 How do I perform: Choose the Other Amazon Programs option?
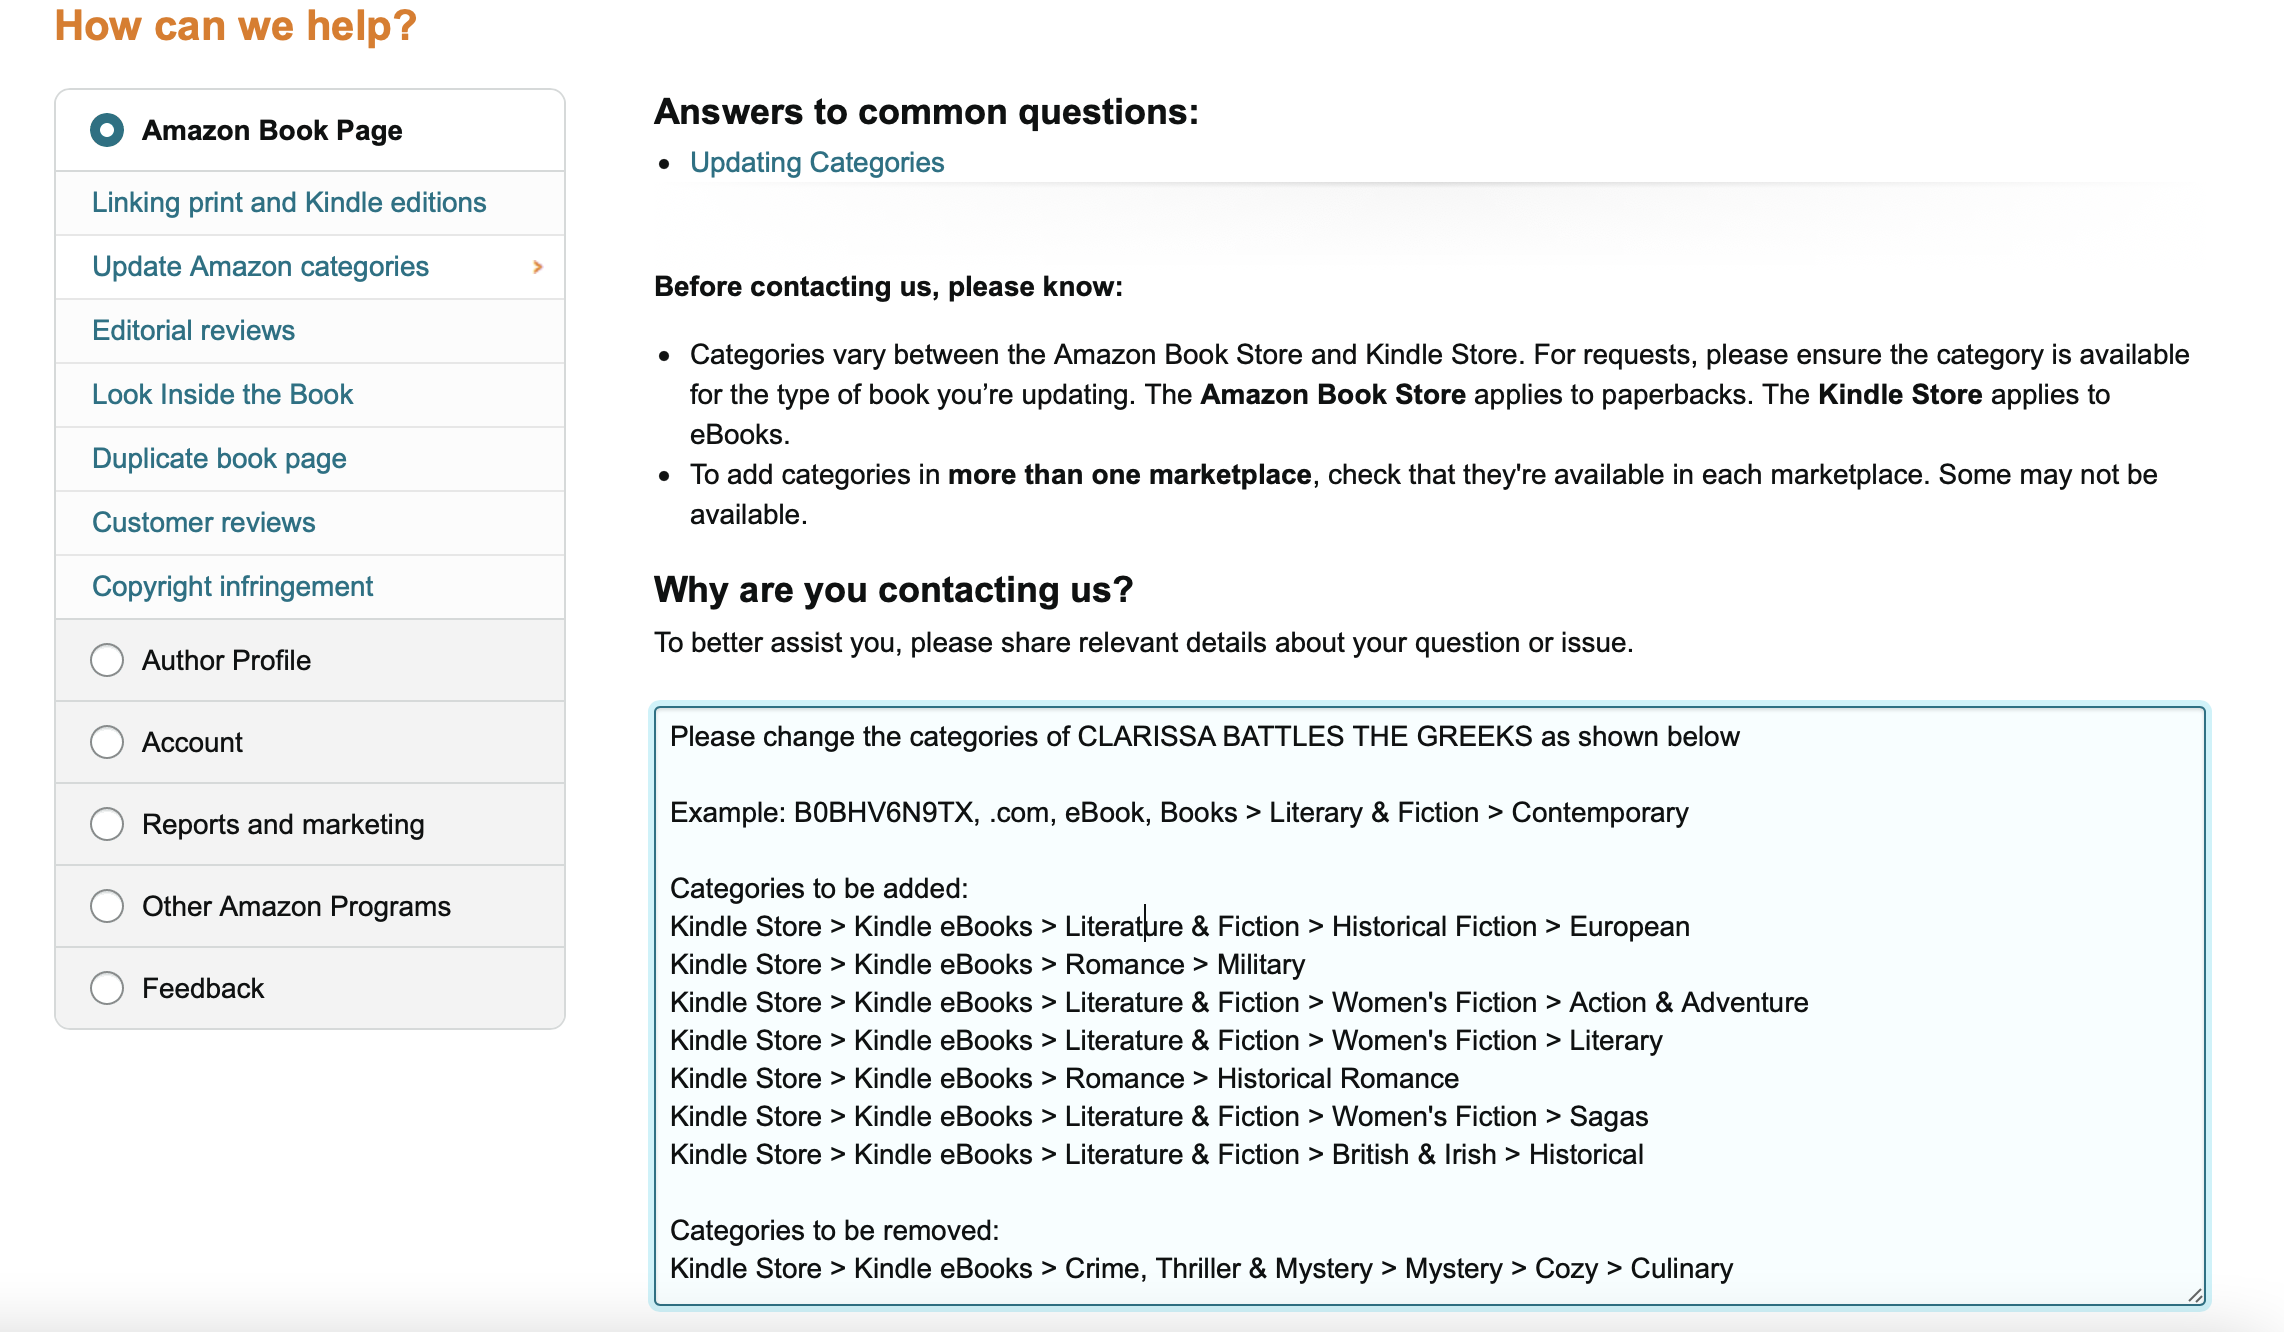(x=107, y=906)
